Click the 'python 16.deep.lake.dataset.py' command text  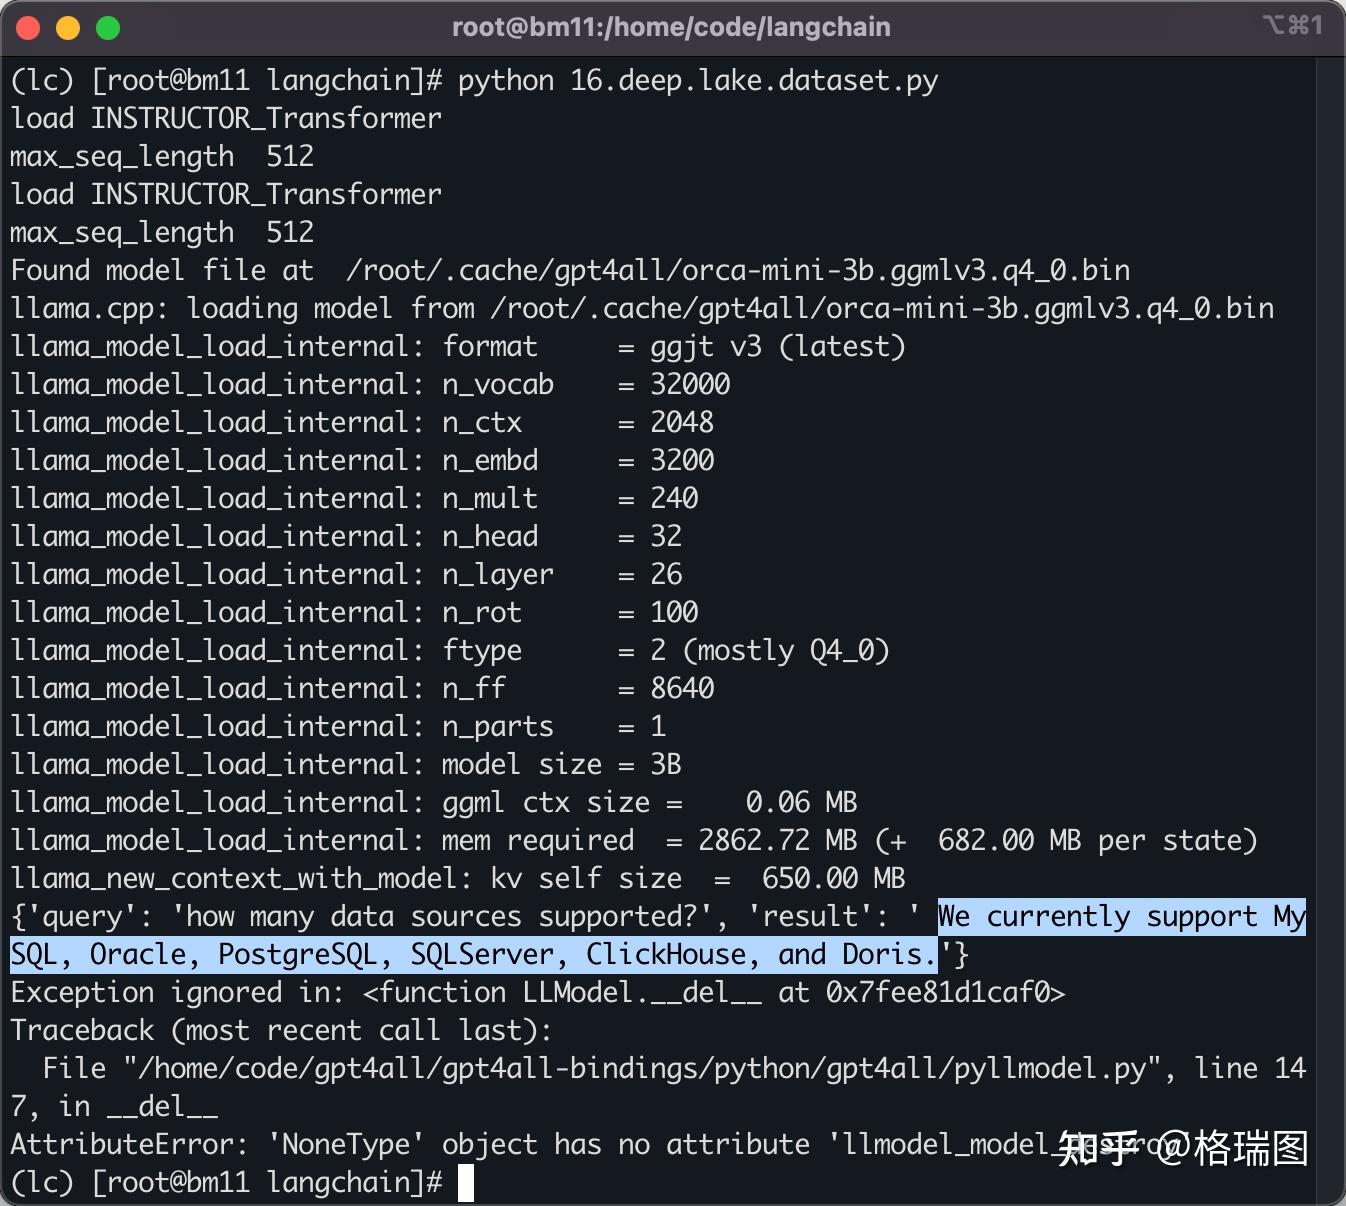pyautogui.click(x=697, y=80)
